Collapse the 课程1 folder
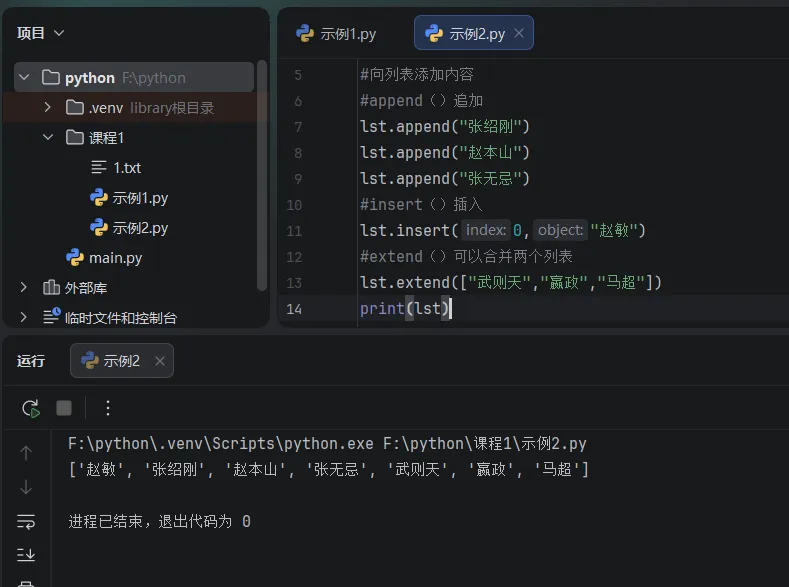Viewport: 789px width, 587px height. point(48,137)
